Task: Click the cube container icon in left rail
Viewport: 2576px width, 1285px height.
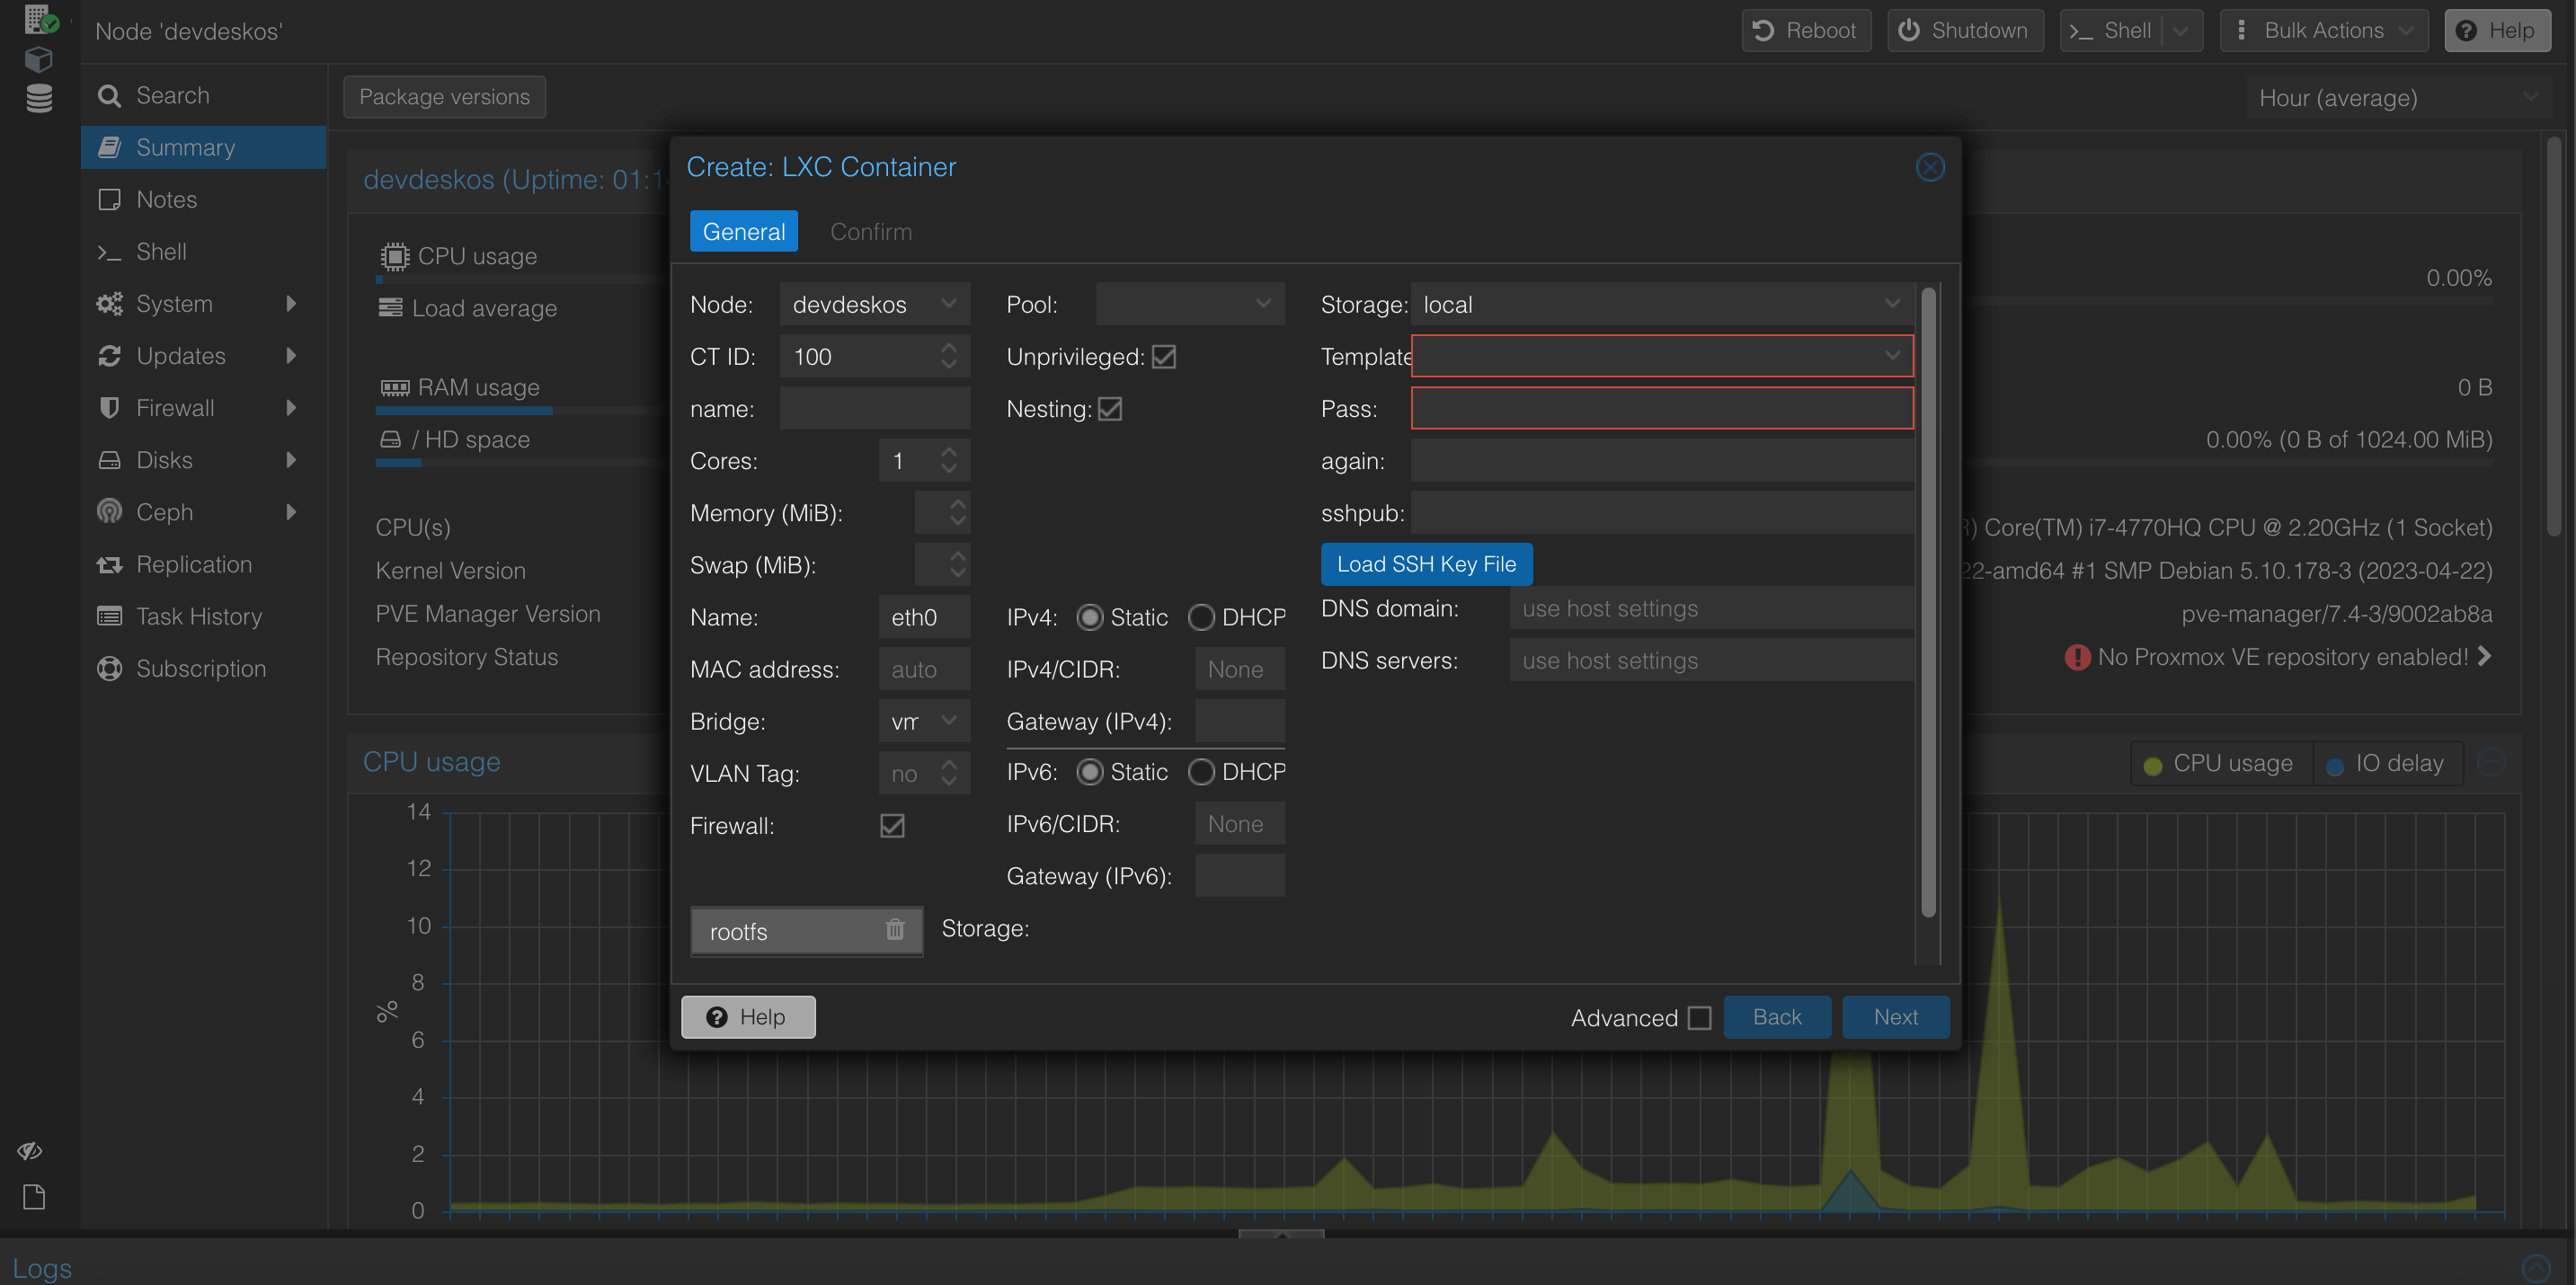Action: (38, 59)
